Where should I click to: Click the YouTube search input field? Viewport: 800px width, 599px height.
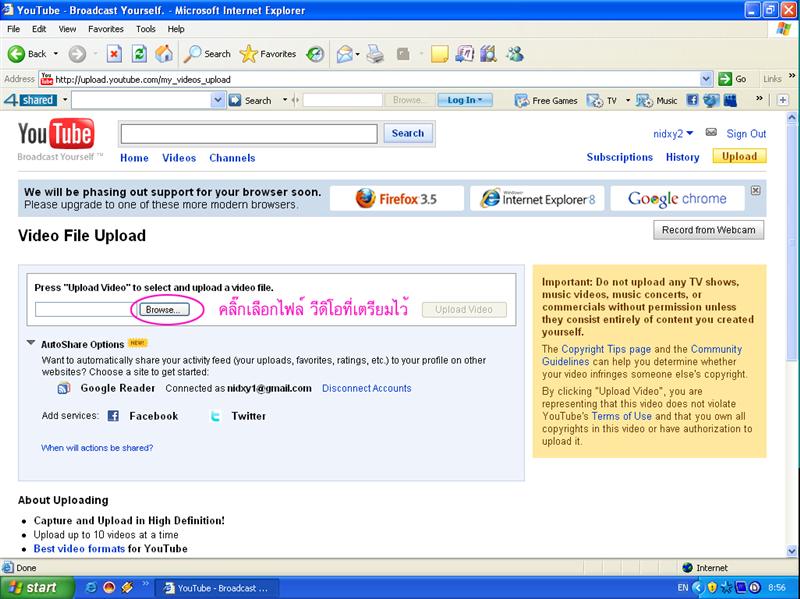click(x=248, y=133)
